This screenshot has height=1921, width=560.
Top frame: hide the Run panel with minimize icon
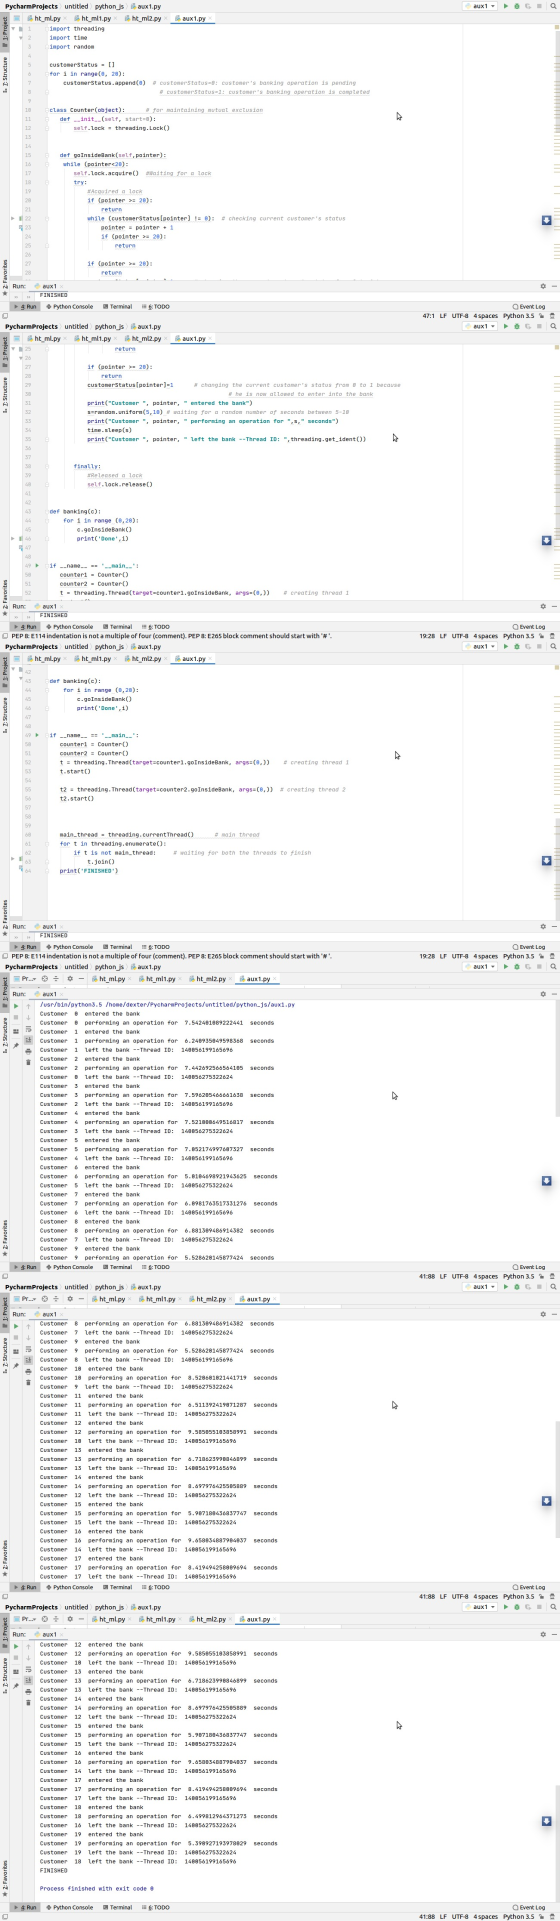click(553, 286)
